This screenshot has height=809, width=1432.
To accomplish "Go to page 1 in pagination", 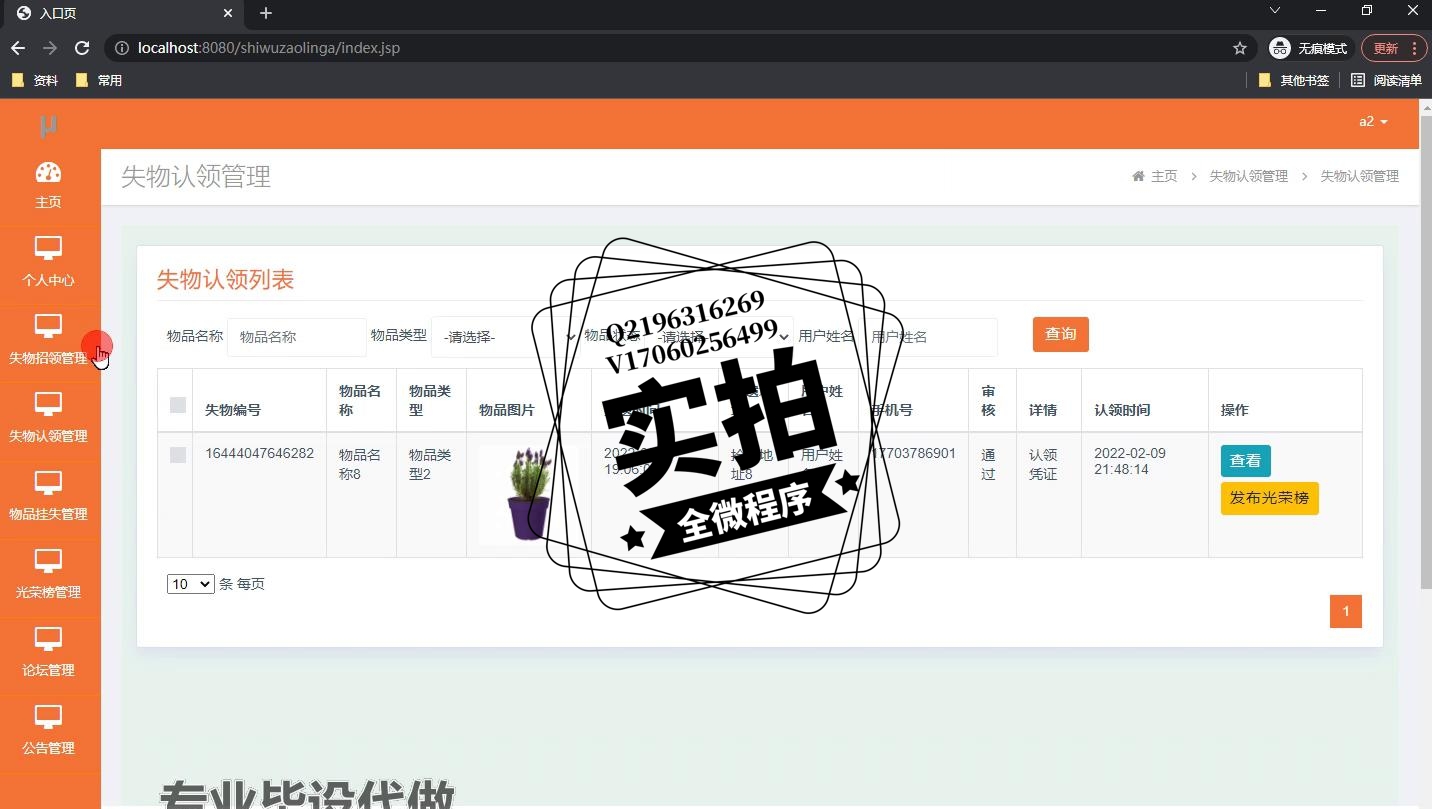I will click(x=1346, y=611).
